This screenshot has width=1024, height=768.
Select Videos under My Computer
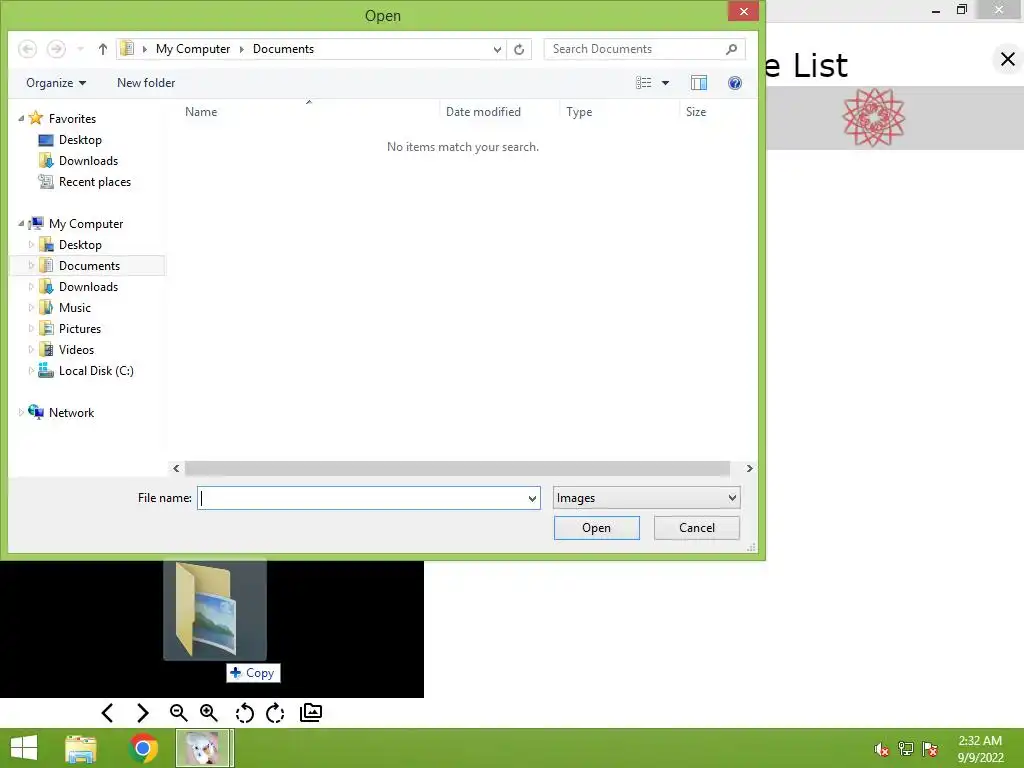pyautogui.click(x=76, y=350)
